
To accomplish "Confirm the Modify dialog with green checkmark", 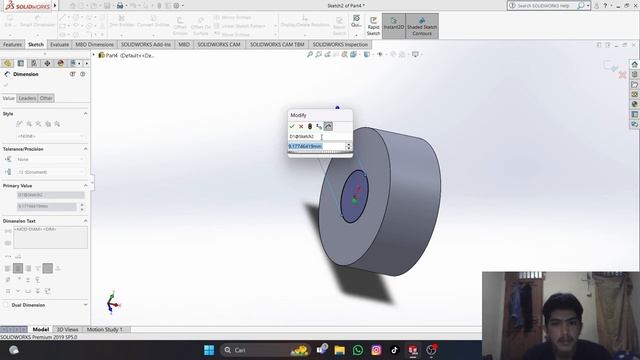I will click(292, 127).
